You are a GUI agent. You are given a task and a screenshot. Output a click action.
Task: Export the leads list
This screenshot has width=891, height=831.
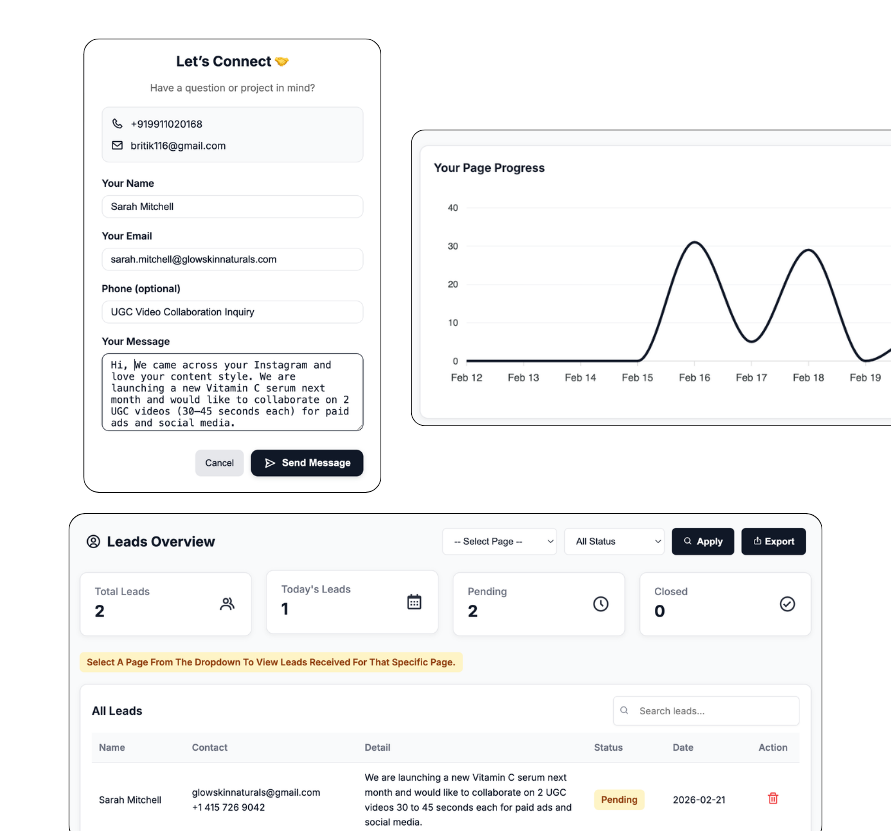(773, 541)
